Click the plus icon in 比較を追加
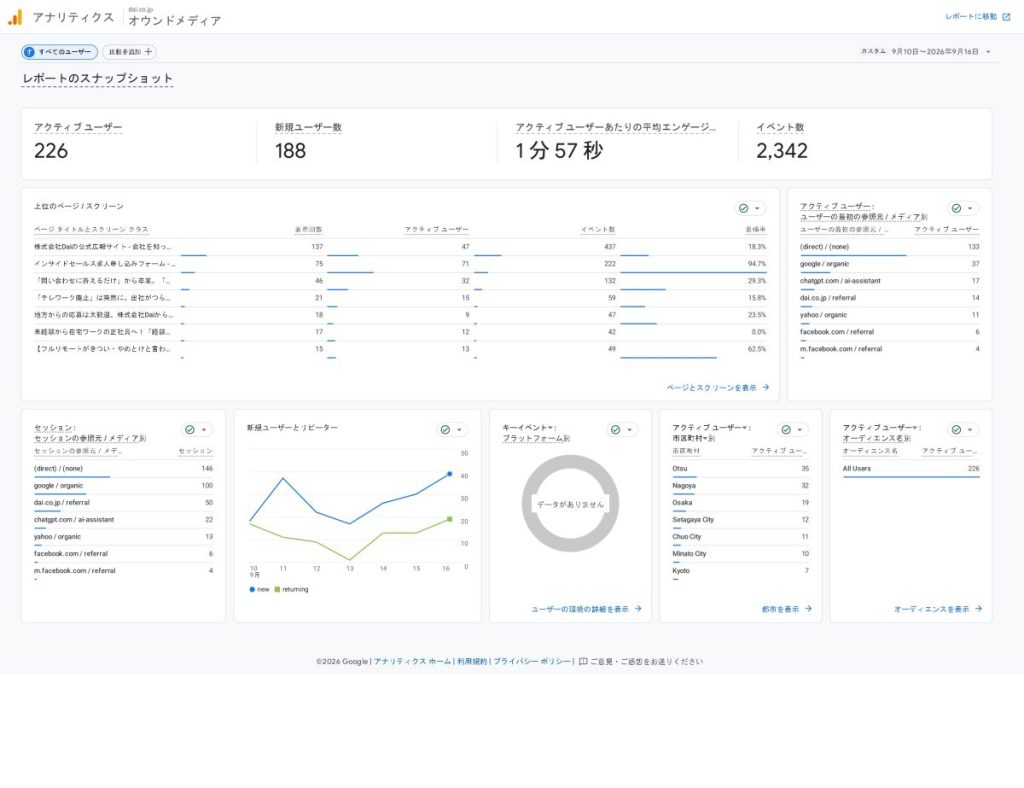The width and height of the screenshot is (1024, 788). (148, 52)
